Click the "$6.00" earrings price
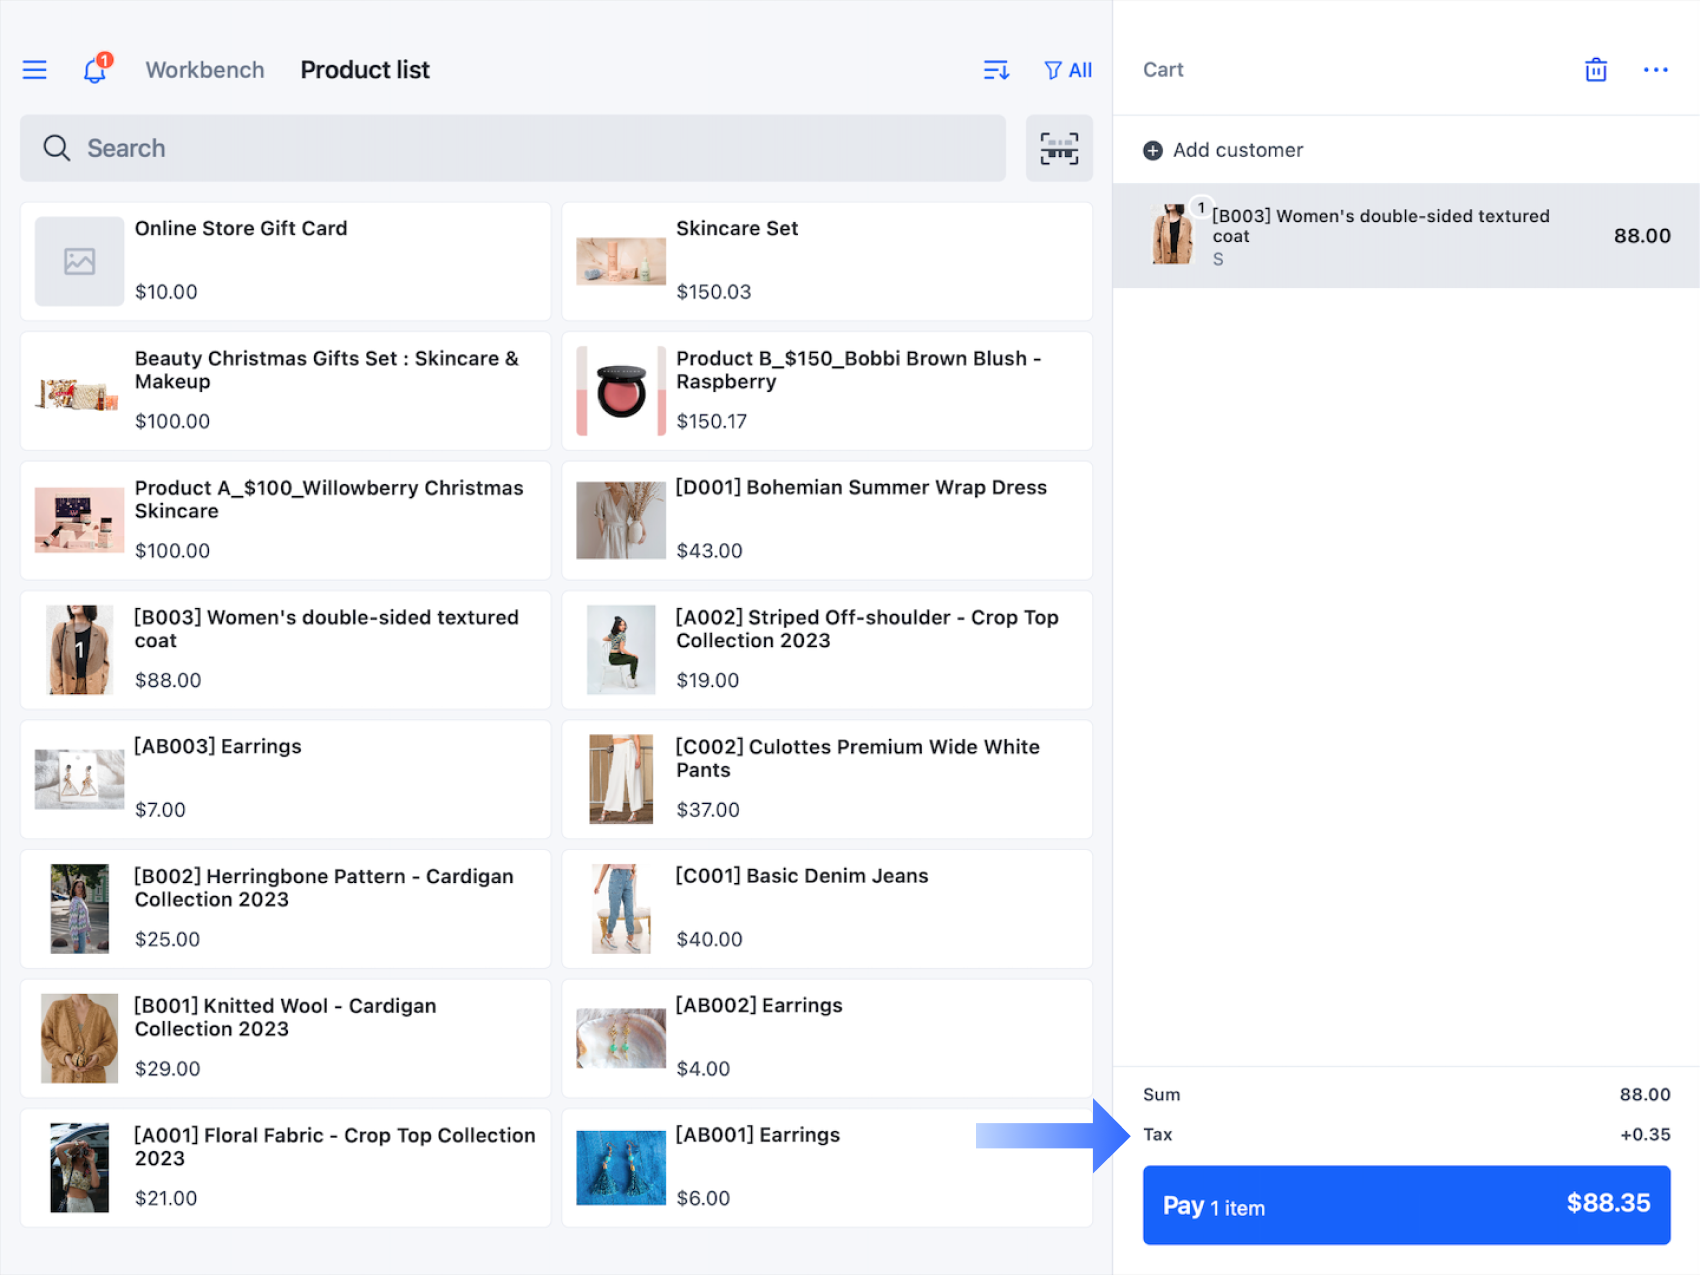 pos(703,1198)
